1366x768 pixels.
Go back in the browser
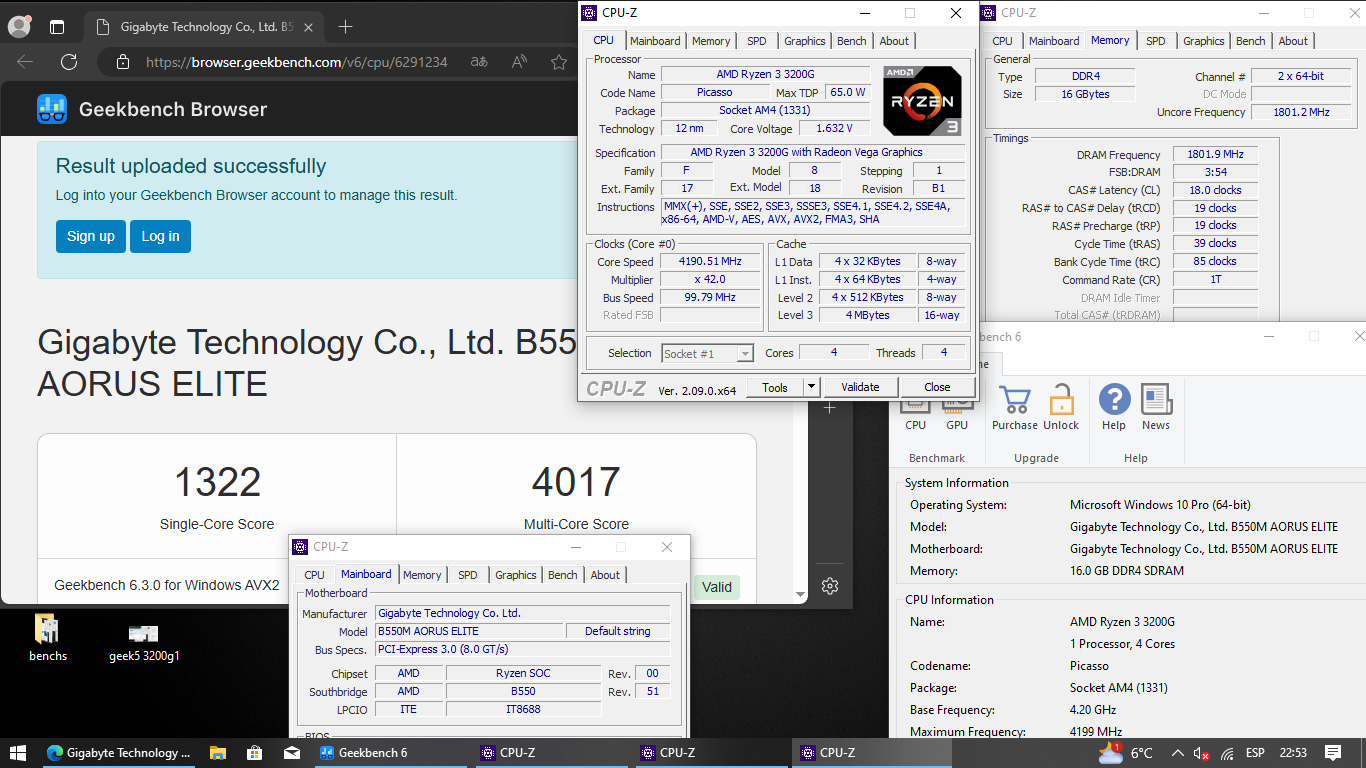coord(25,62)
